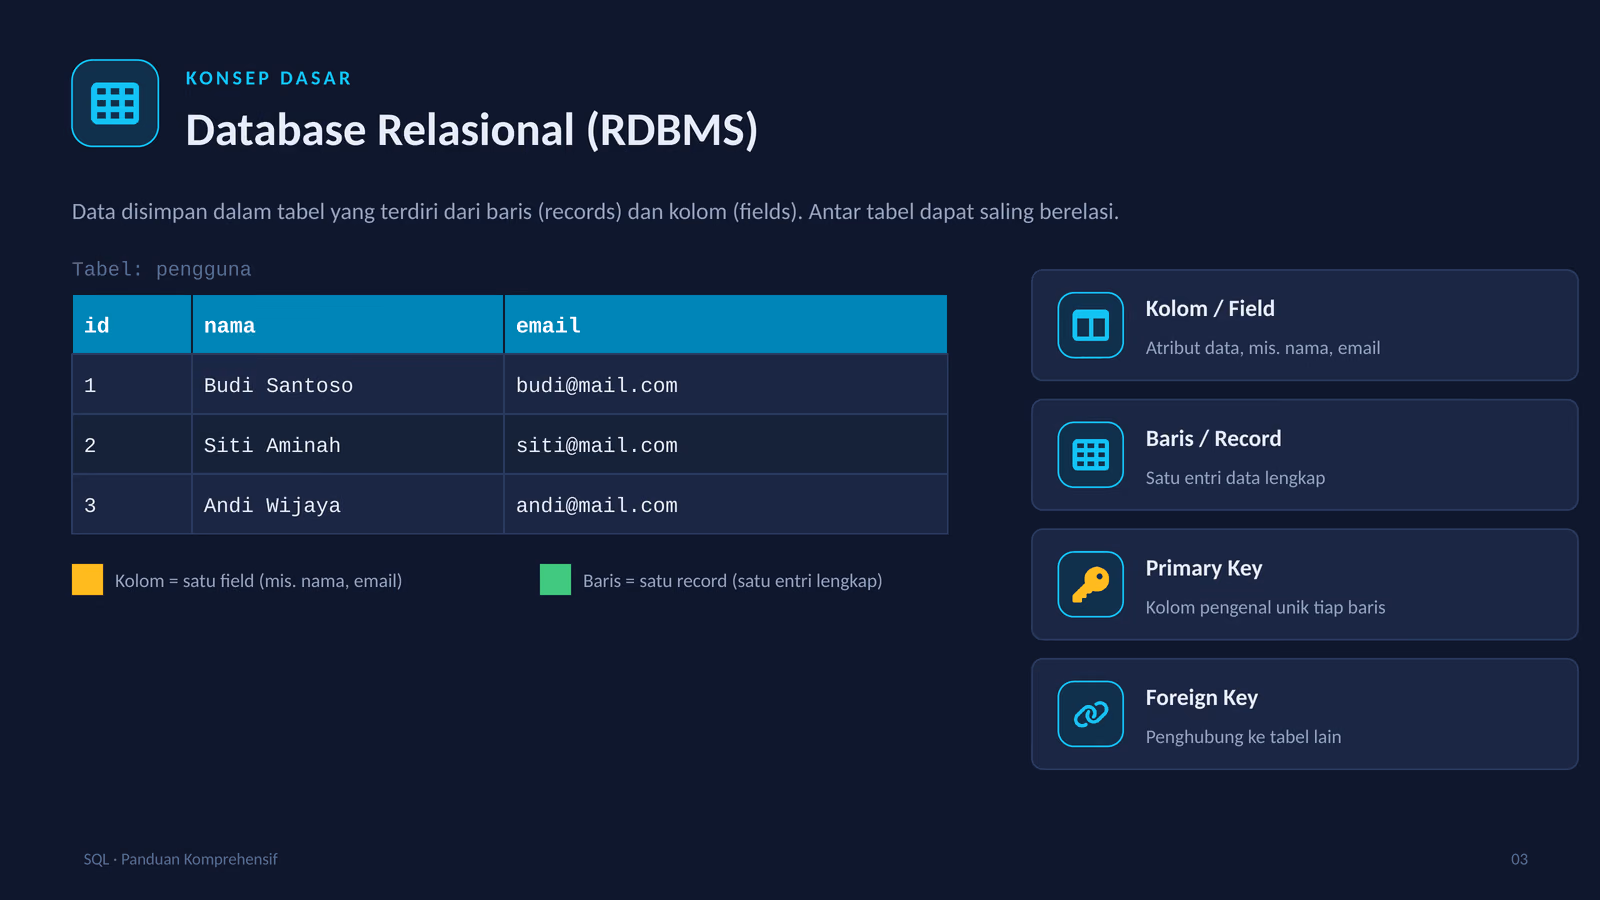Click the 'Primary Key' card title
Screen dimensions: 1600x900
pyautogui.click(x=1204, y=568)
